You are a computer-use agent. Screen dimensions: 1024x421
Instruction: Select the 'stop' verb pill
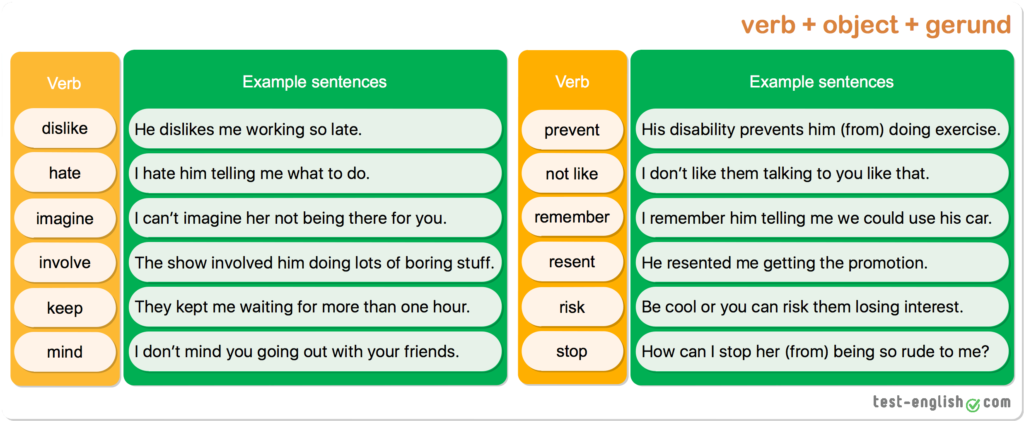click(572, 352)
